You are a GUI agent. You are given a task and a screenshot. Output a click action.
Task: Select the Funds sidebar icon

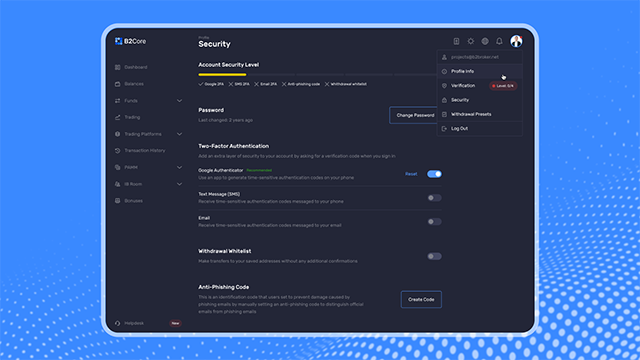click(x=118, y=100)
